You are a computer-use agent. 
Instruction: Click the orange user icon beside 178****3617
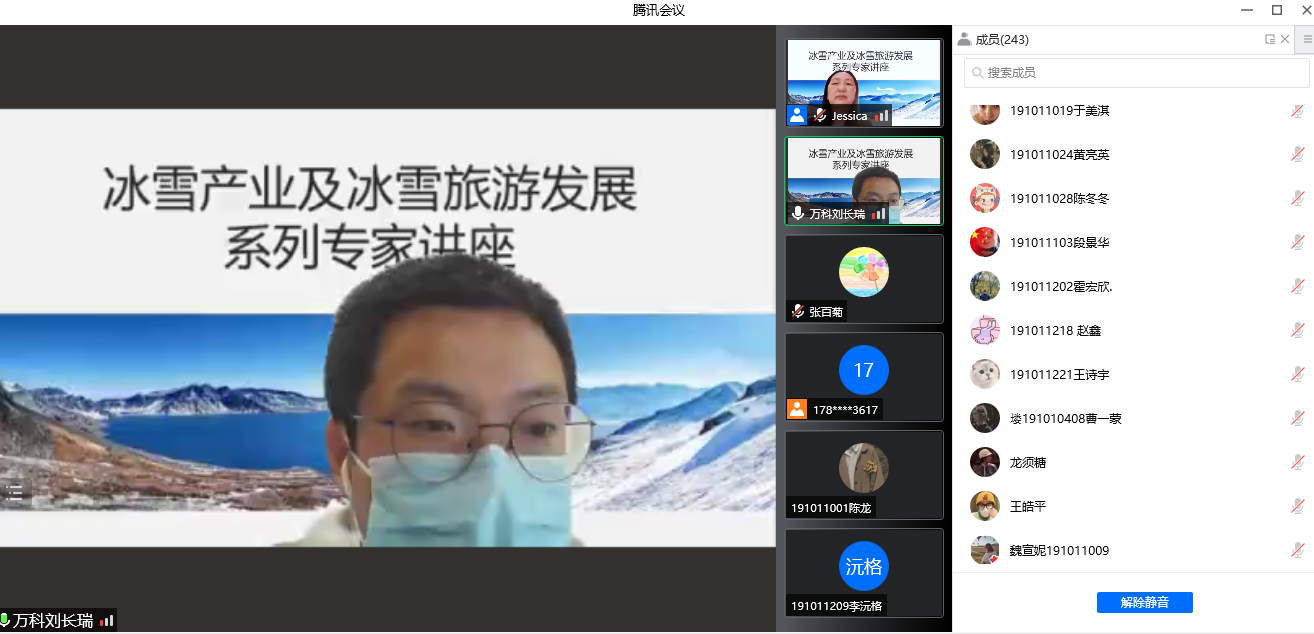(797, 409)
